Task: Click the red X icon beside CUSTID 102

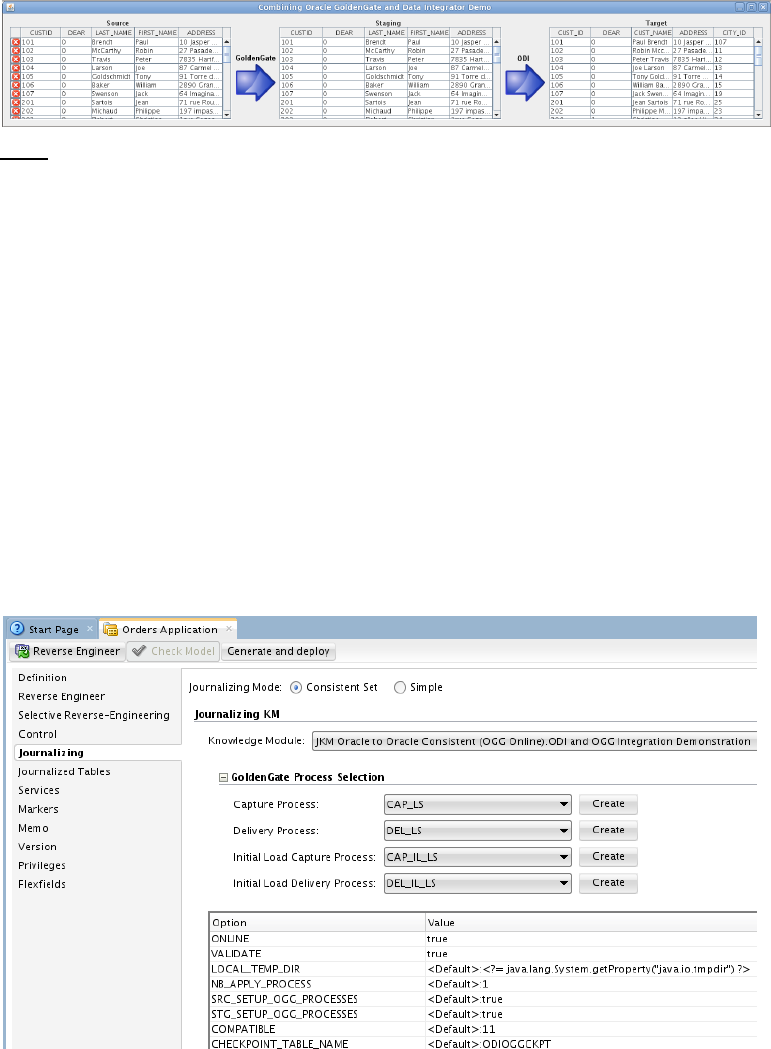Action: tap(16, 51)
